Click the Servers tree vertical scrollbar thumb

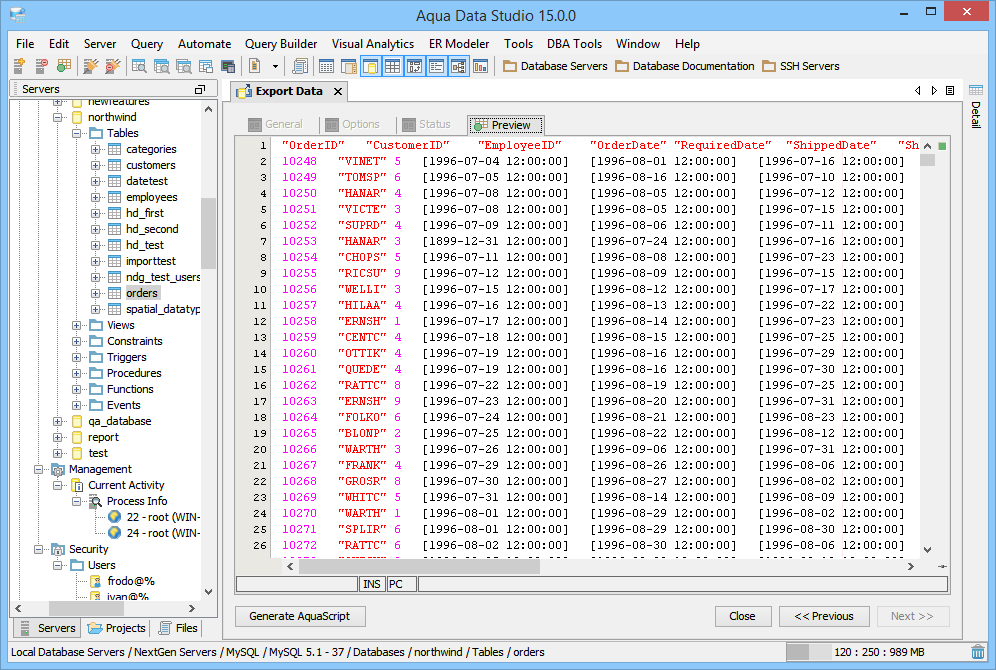208,233
